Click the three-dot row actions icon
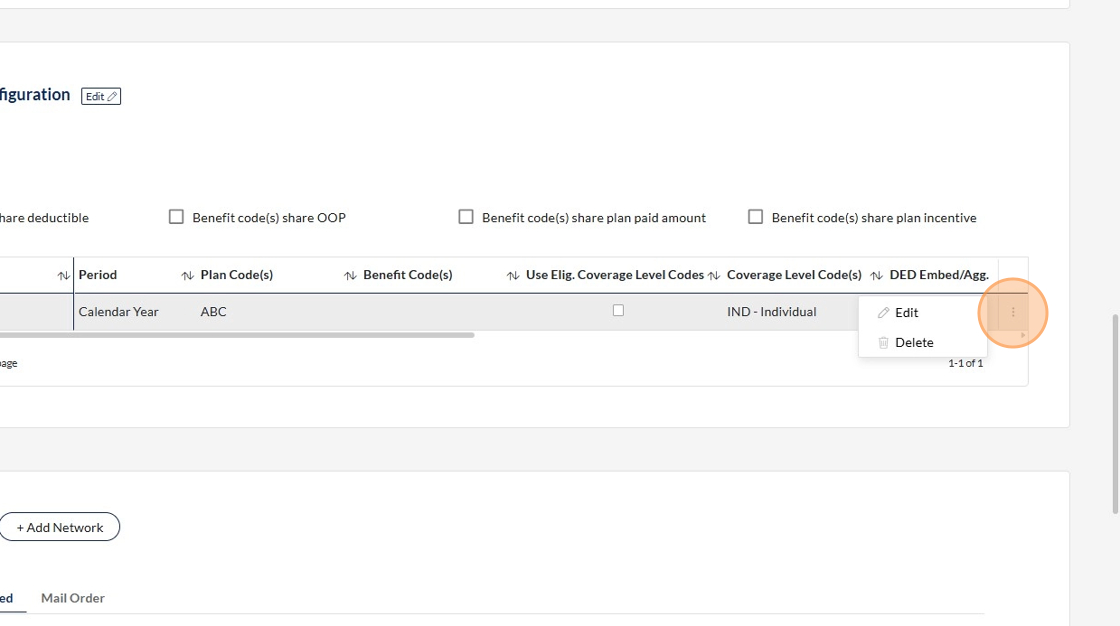The image size is (1120, 626). 1013,312
